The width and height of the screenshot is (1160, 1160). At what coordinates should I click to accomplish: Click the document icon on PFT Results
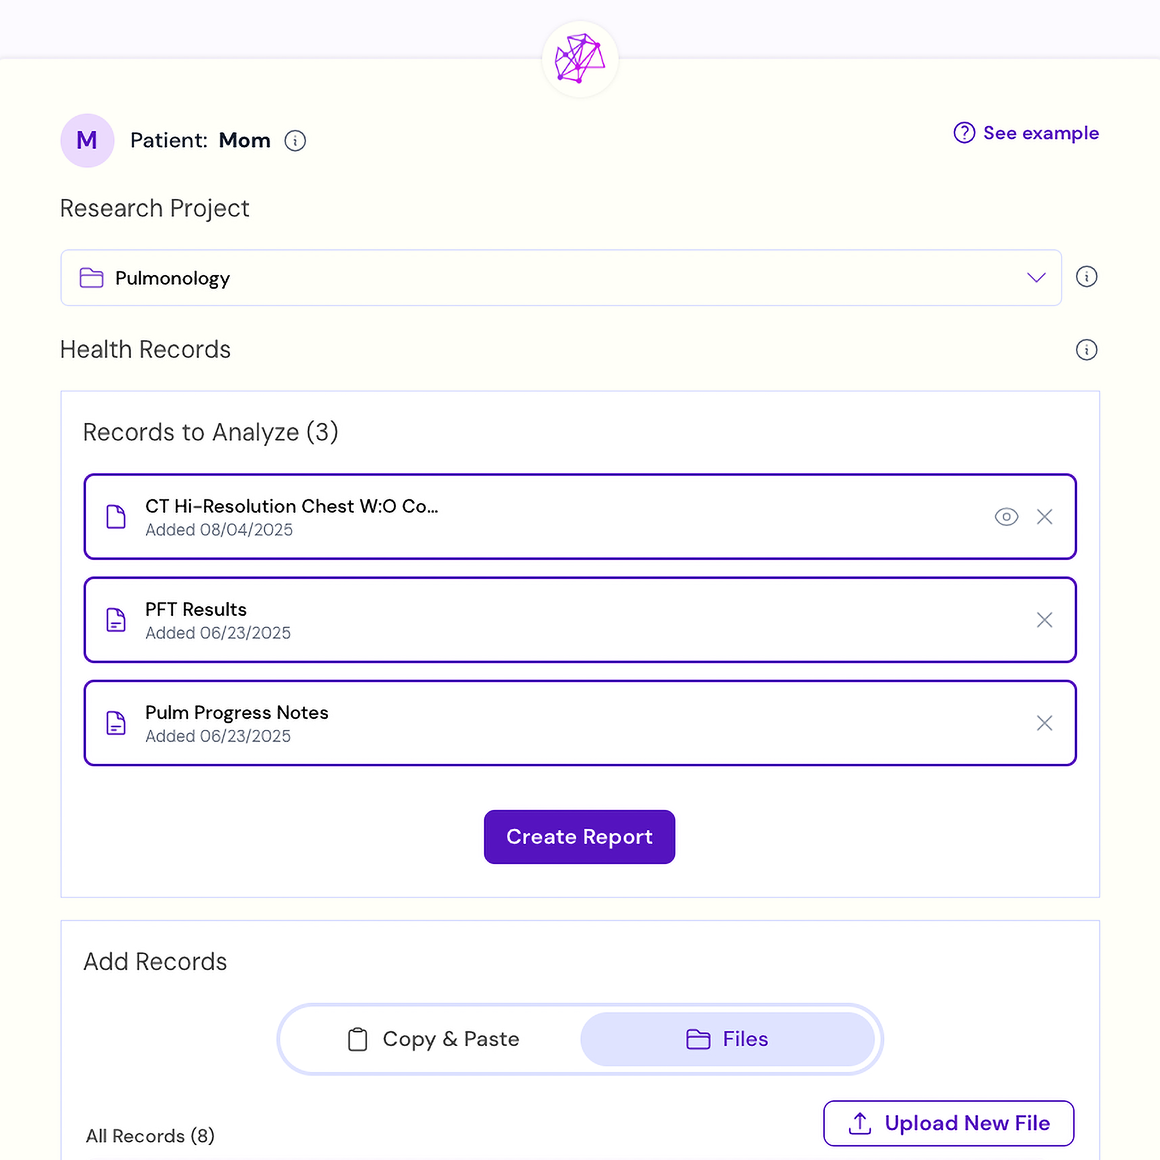point(116,620)
